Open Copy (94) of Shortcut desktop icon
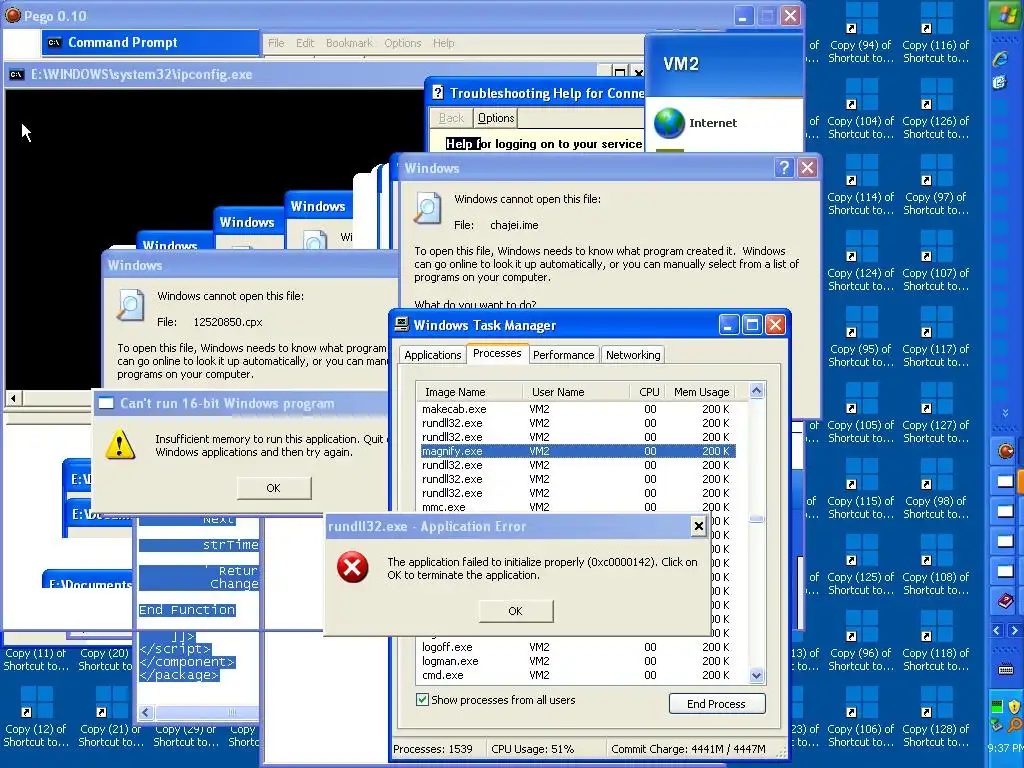The image size is (1024, 768). click(861, 34)
